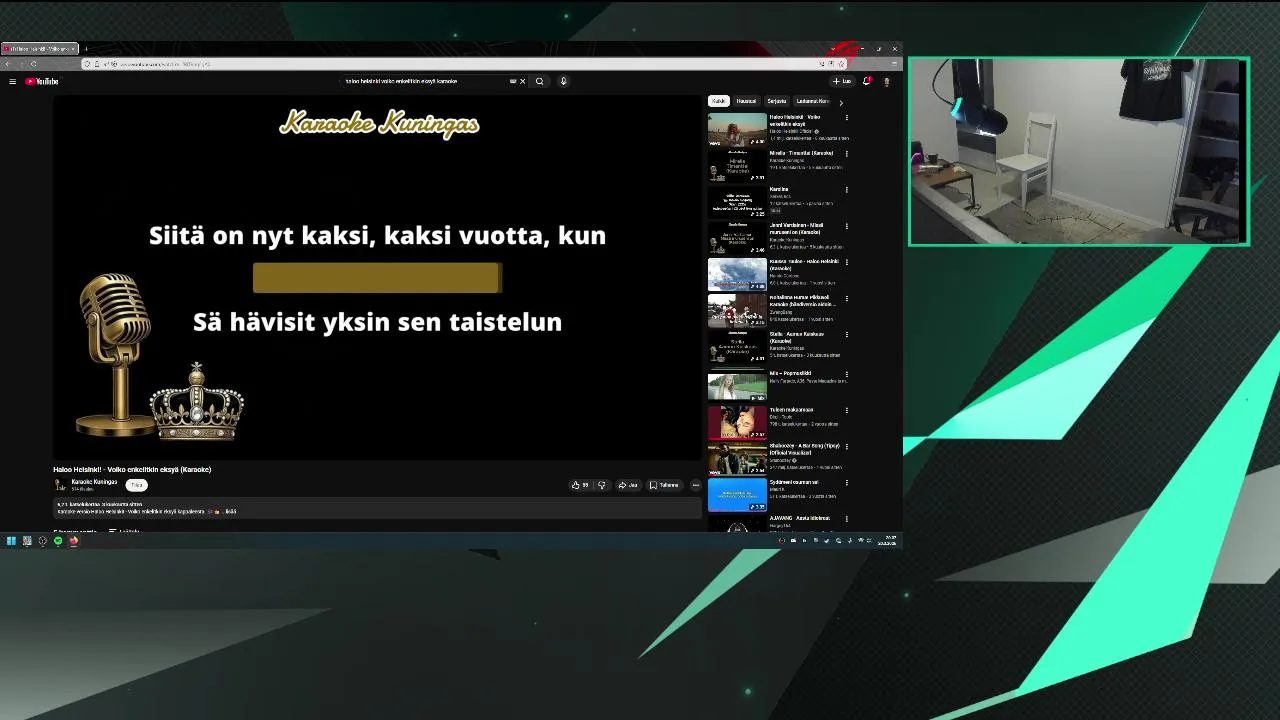The width and height of the screenshot is (1280, 720).
Task: Open the Shaboozey A Bar Song video
Action: [737, 458]
